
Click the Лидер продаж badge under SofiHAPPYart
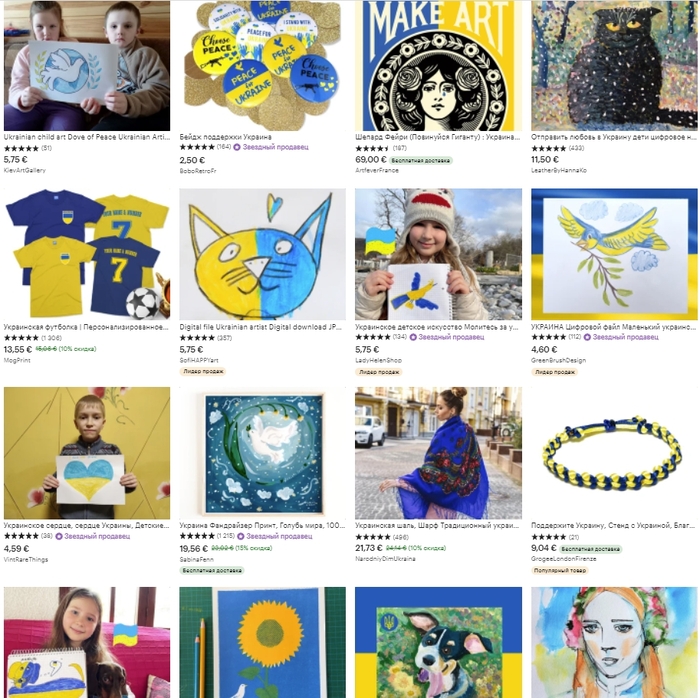click(203, 371)
